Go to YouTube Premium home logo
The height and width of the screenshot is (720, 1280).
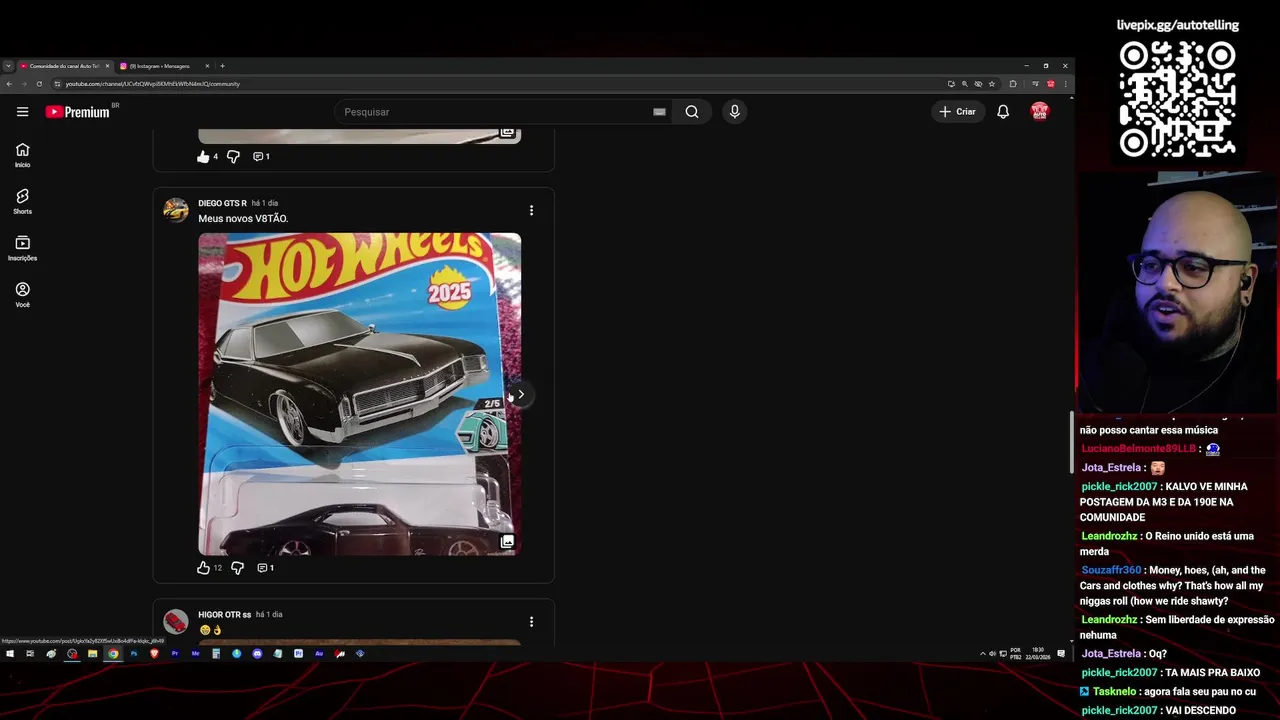[x=78, y=112]
